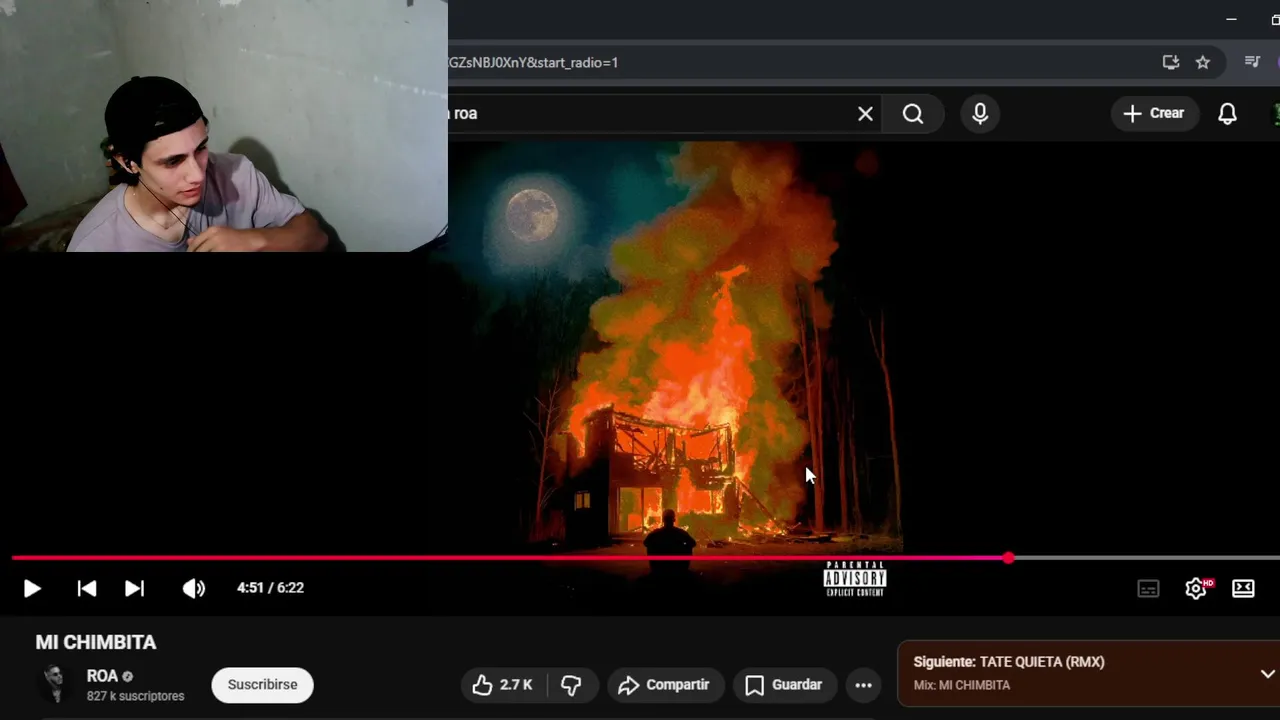
Task: Click the MI CHIMBITA video title
Action: tap(96, 642)
